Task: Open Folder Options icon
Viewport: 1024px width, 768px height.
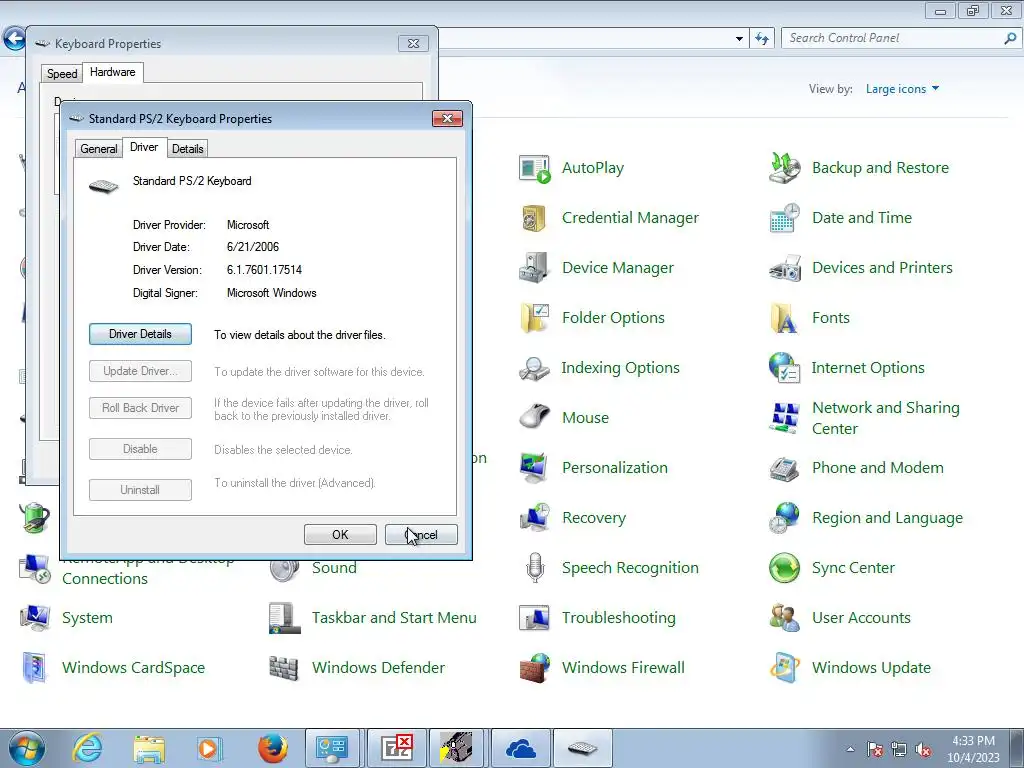Action: [534, 318]
